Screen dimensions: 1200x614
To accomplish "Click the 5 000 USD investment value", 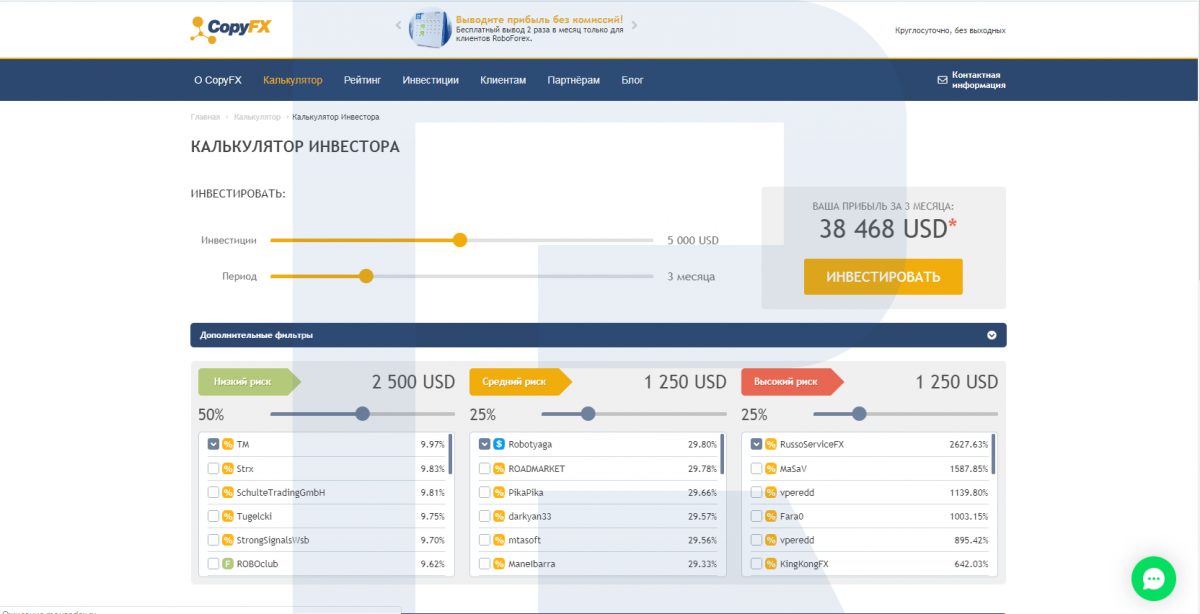I will [693, 240].
